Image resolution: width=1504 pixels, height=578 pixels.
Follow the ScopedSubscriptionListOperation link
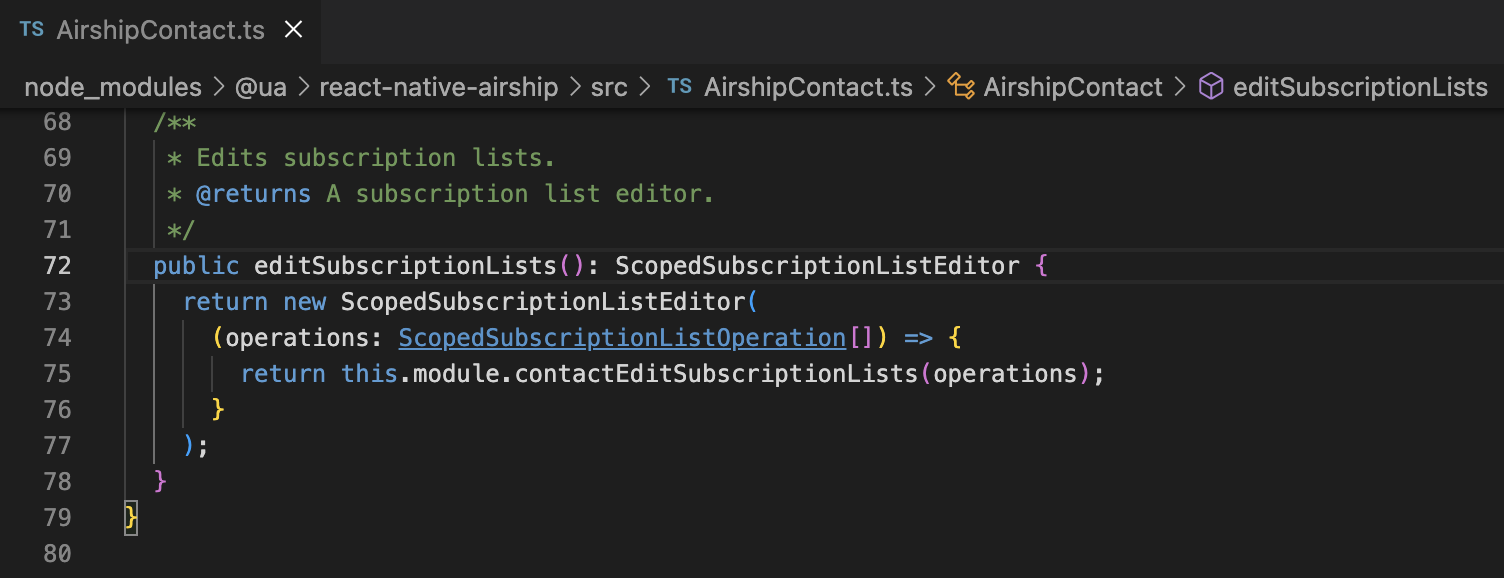click(621, 337)
